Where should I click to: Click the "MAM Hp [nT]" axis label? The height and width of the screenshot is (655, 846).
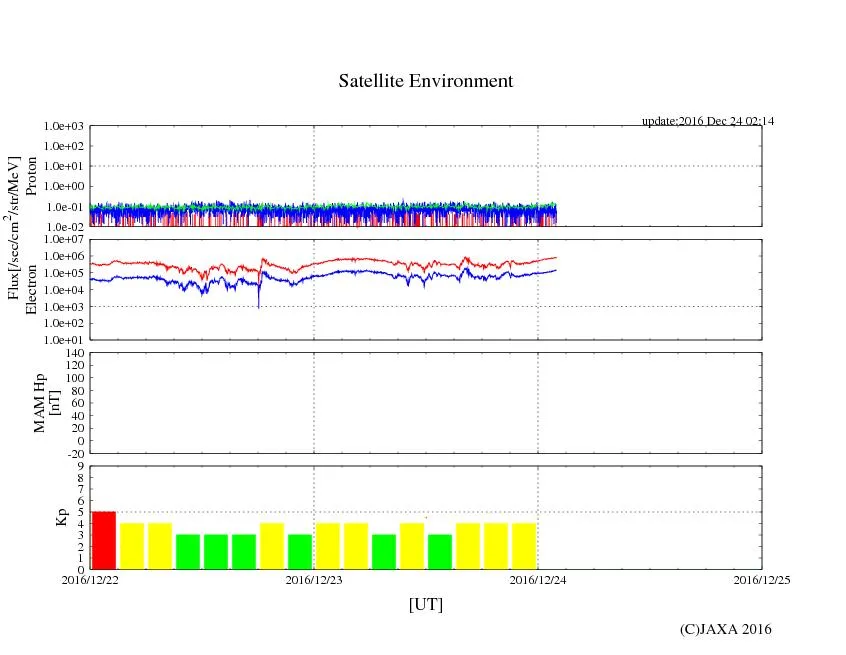point(46,403)
